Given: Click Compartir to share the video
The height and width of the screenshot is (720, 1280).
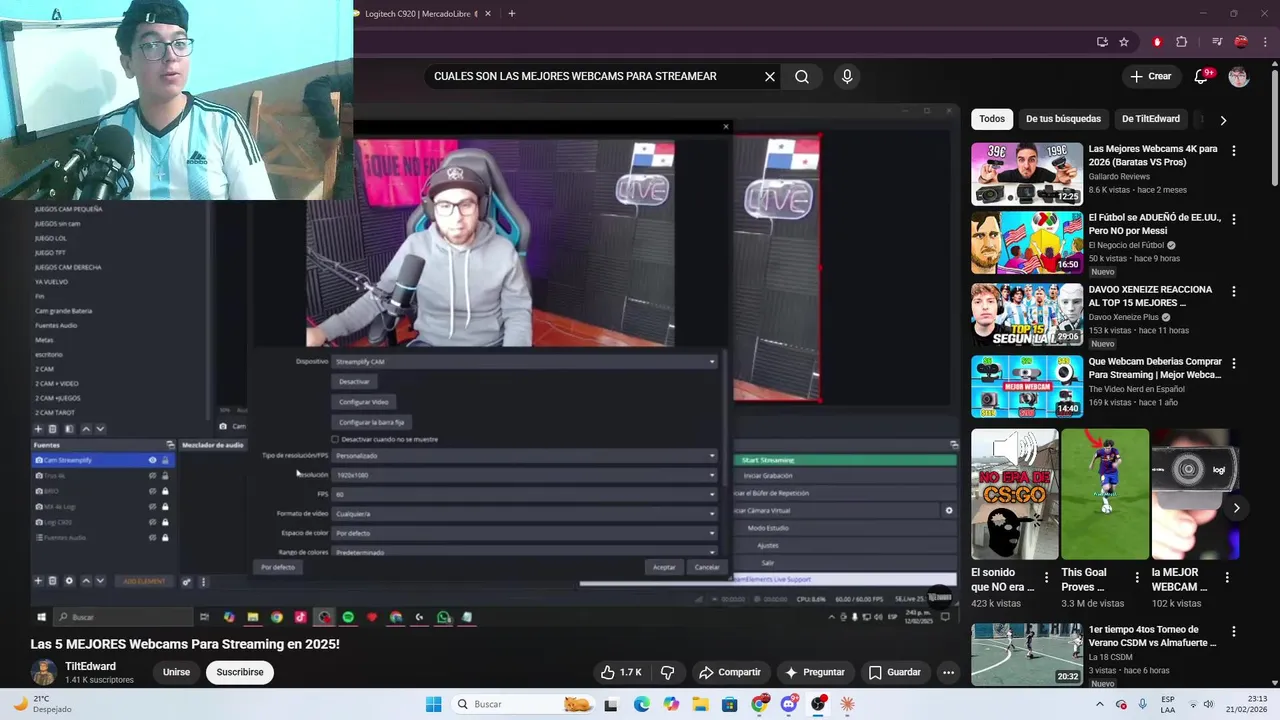Looking at the screenshot, I should point(730,672).
